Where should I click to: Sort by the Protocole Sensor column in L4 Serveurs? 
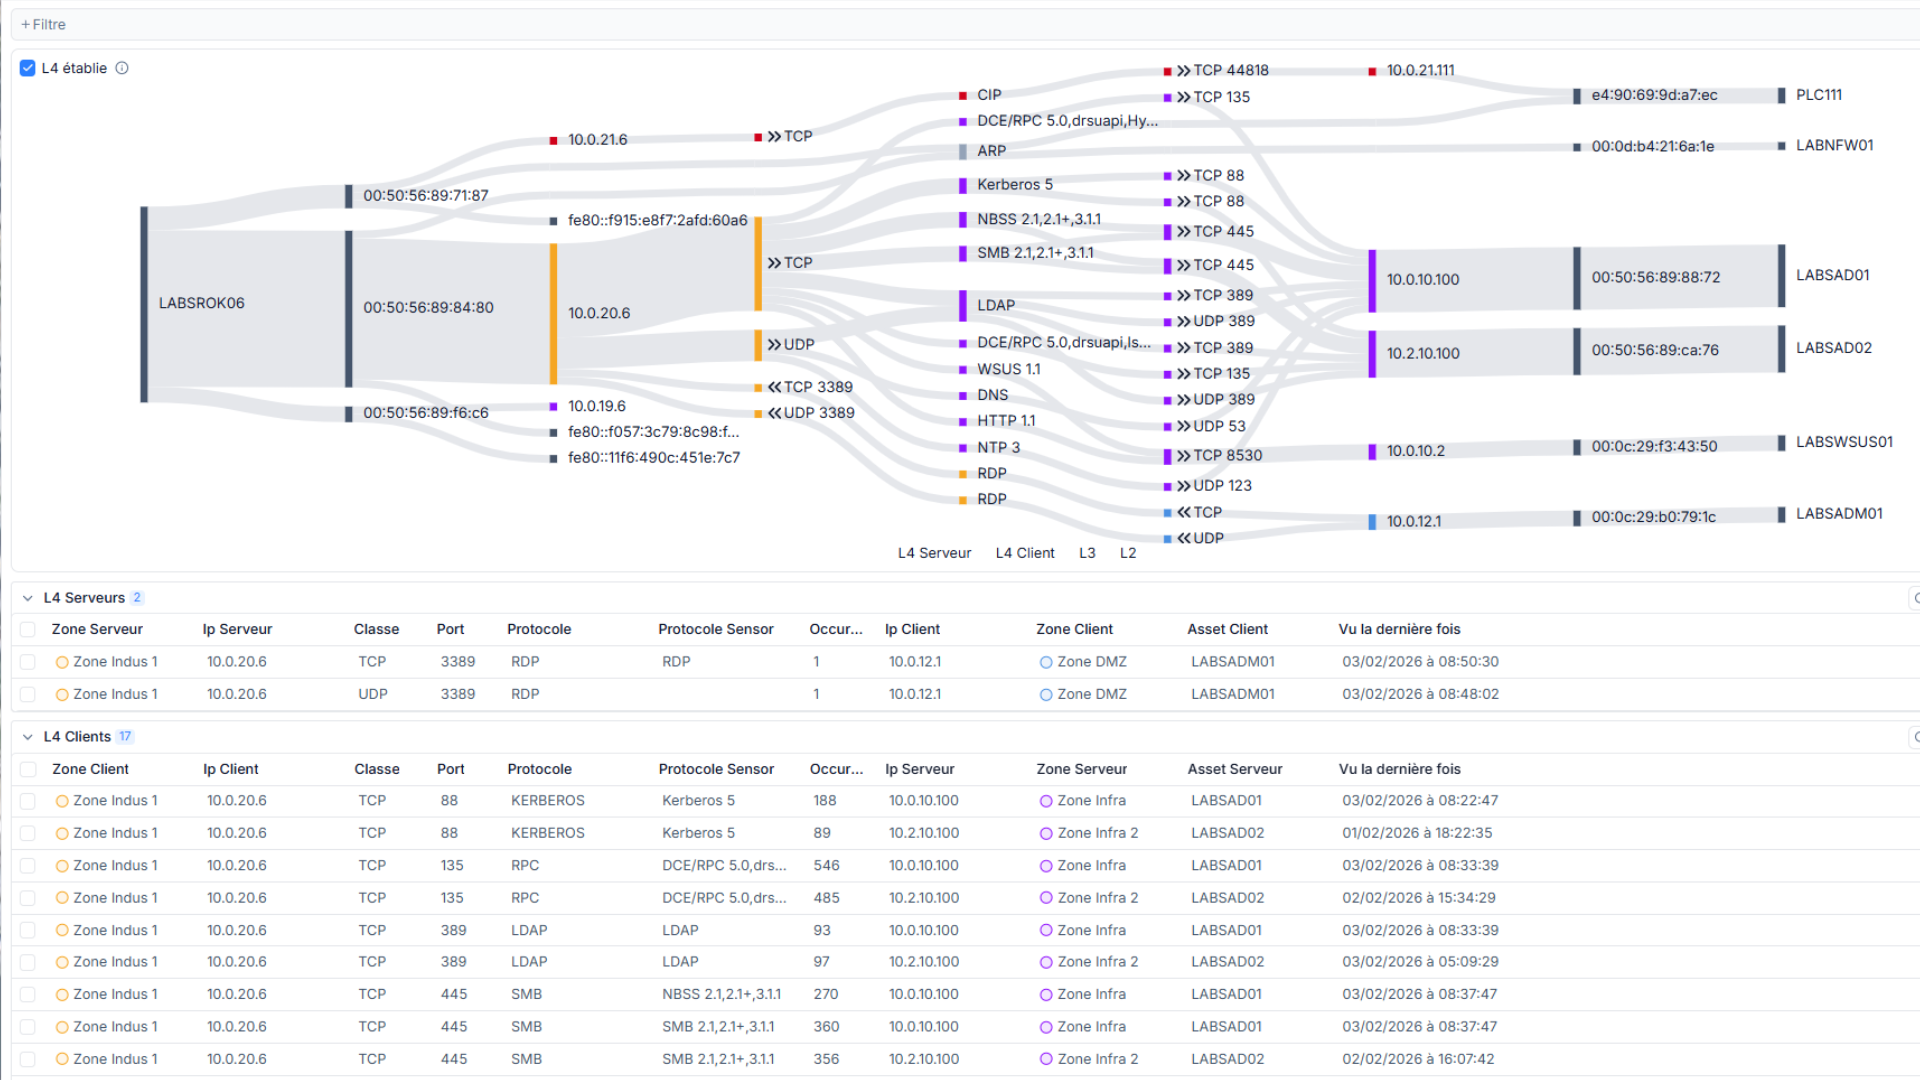(715, 629)
